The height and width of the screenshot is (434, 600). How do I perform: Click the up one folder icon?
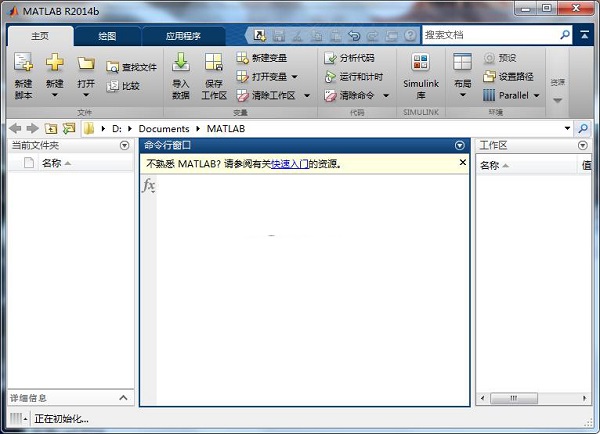tap(51, 129)
